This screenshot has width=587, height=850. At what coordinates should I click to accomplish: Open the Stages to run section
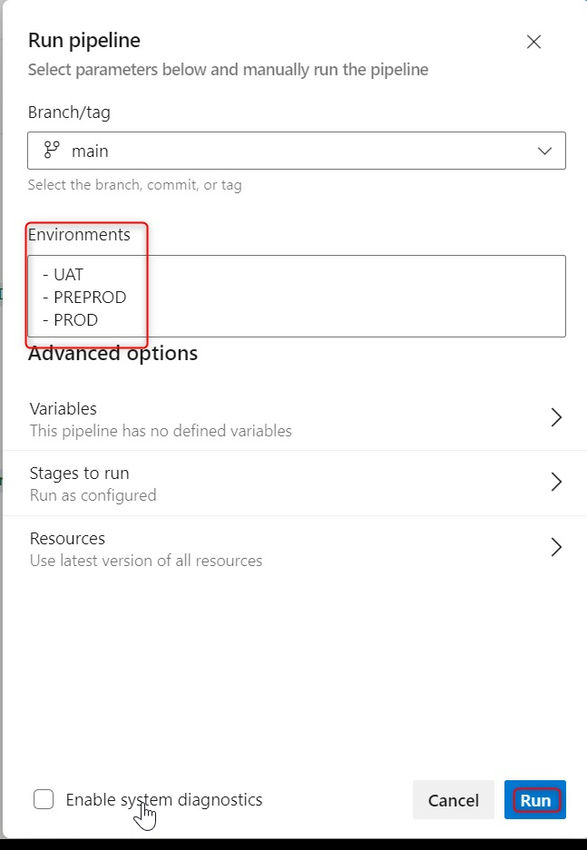295,483
